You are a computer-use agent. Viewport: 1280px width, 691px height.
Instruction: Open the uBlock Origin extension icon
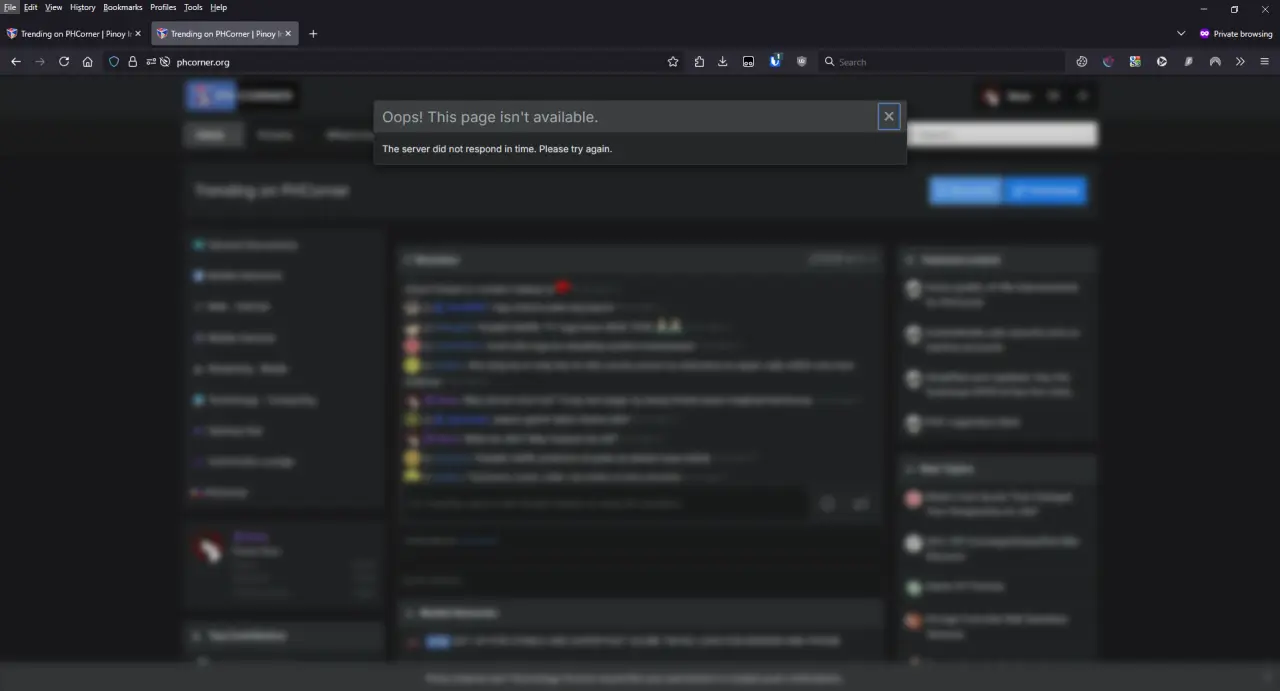tap(801, 62)
